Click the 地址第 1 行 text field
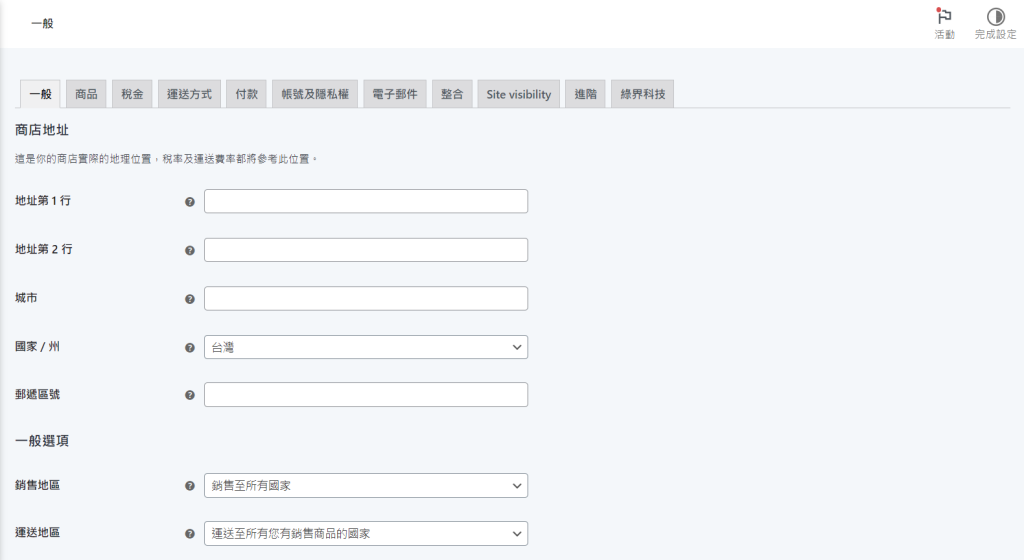Screen dimensions: 1024x560 click(x=366, y=201)
